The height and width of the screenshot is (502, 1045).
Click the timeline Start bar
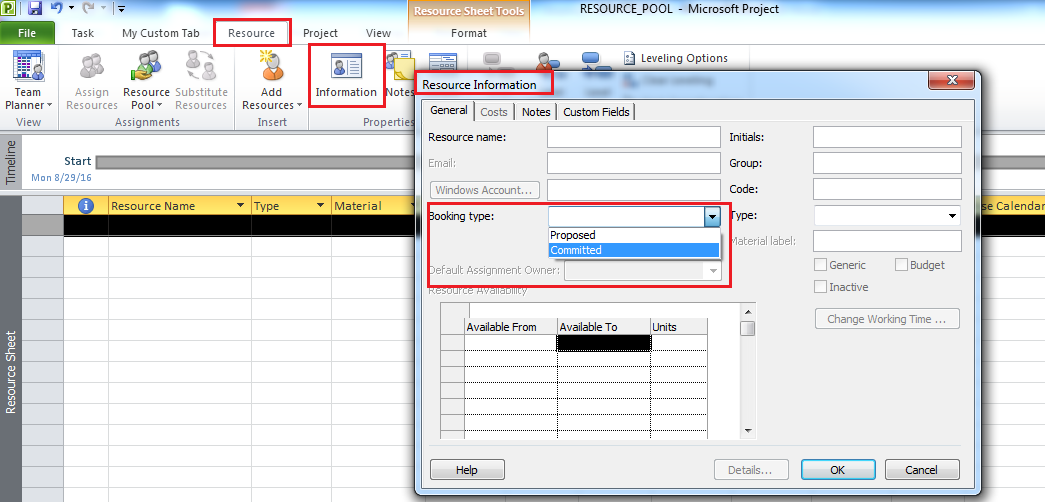pyautogui.click(x=255, y=162)
